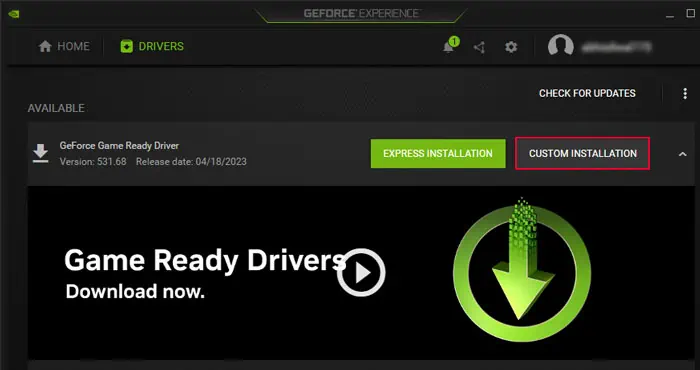Viewport: 700px width, 370px height.
Task: Click the share icon
Action: [x=479, y=47]
